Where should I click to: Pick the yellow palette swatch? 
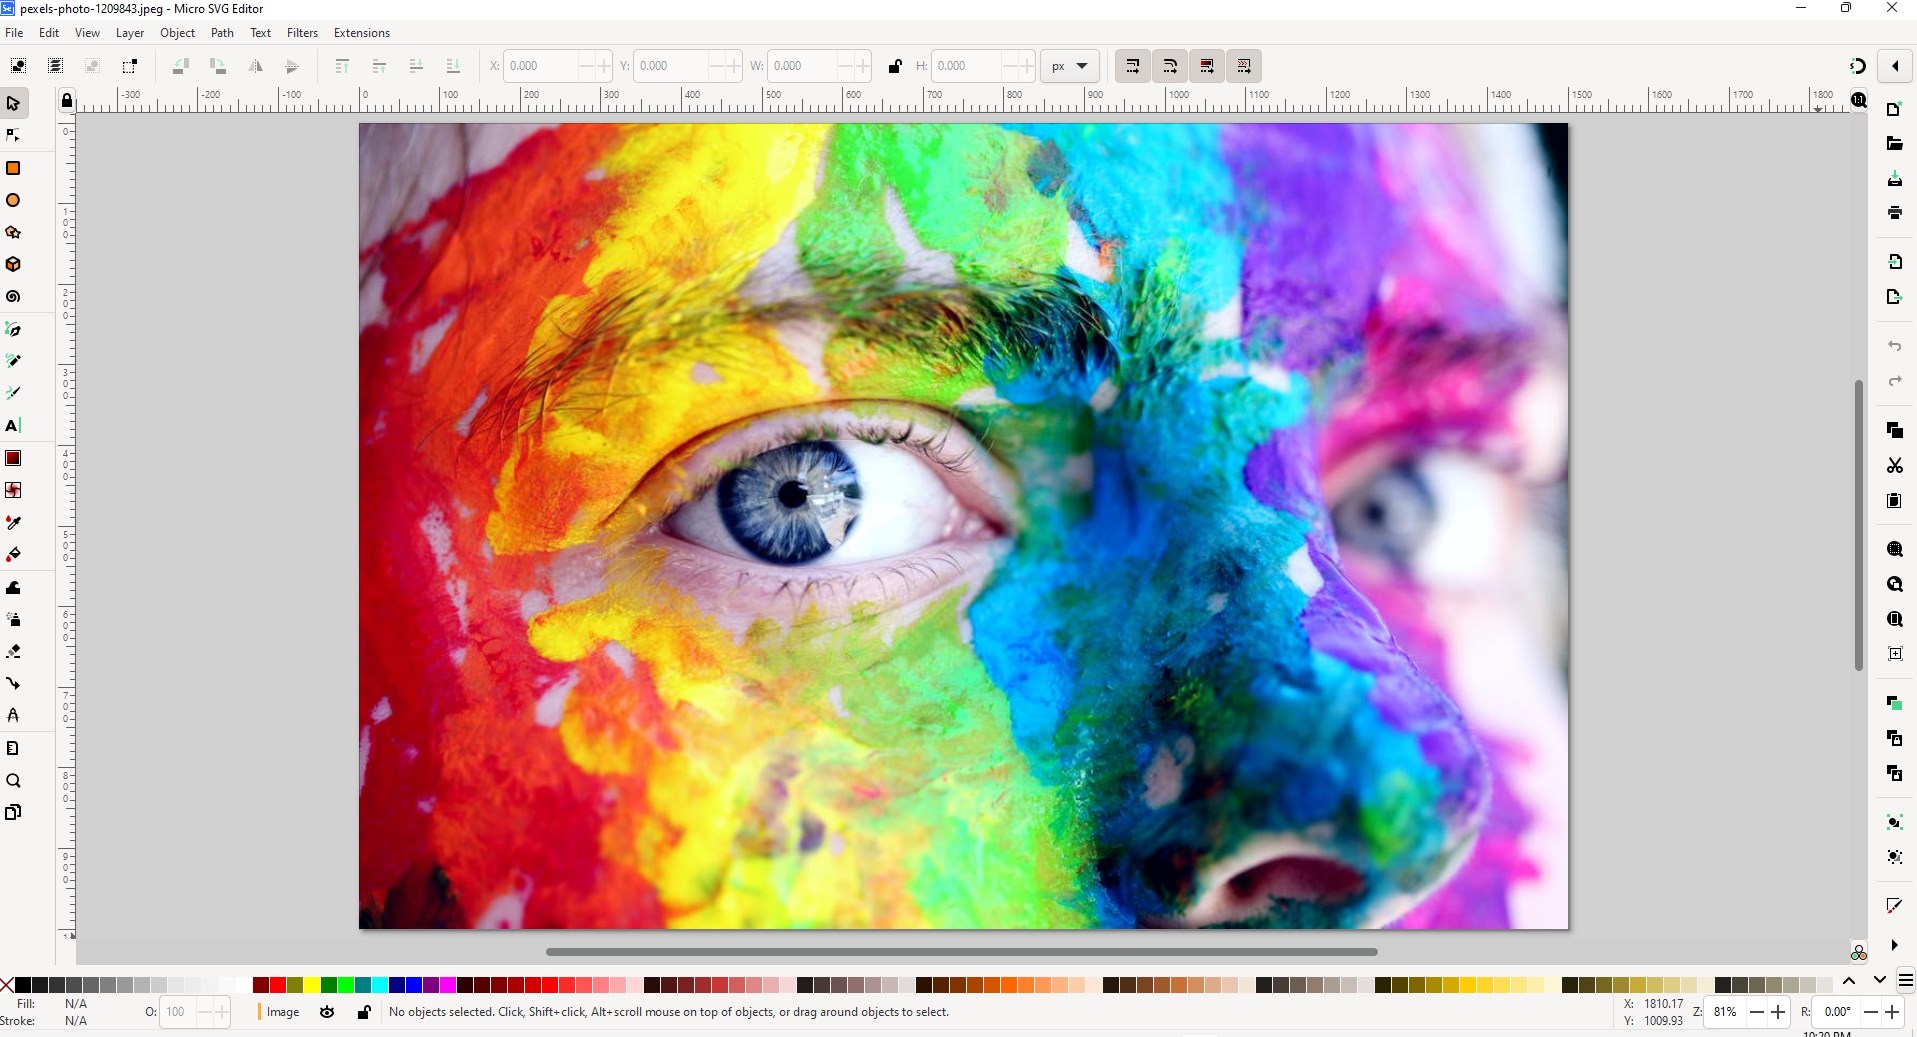coord(312,985)
